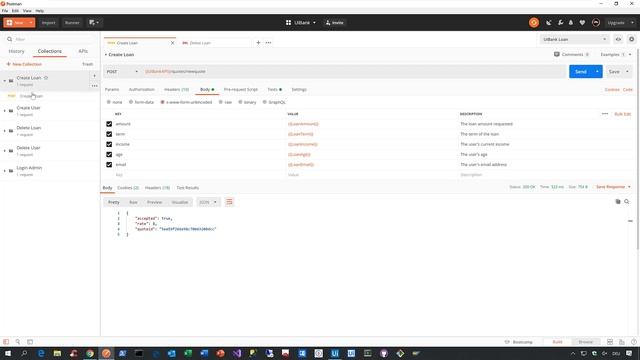
Task: Expand the Create User collection
Action: pos(4,111)
